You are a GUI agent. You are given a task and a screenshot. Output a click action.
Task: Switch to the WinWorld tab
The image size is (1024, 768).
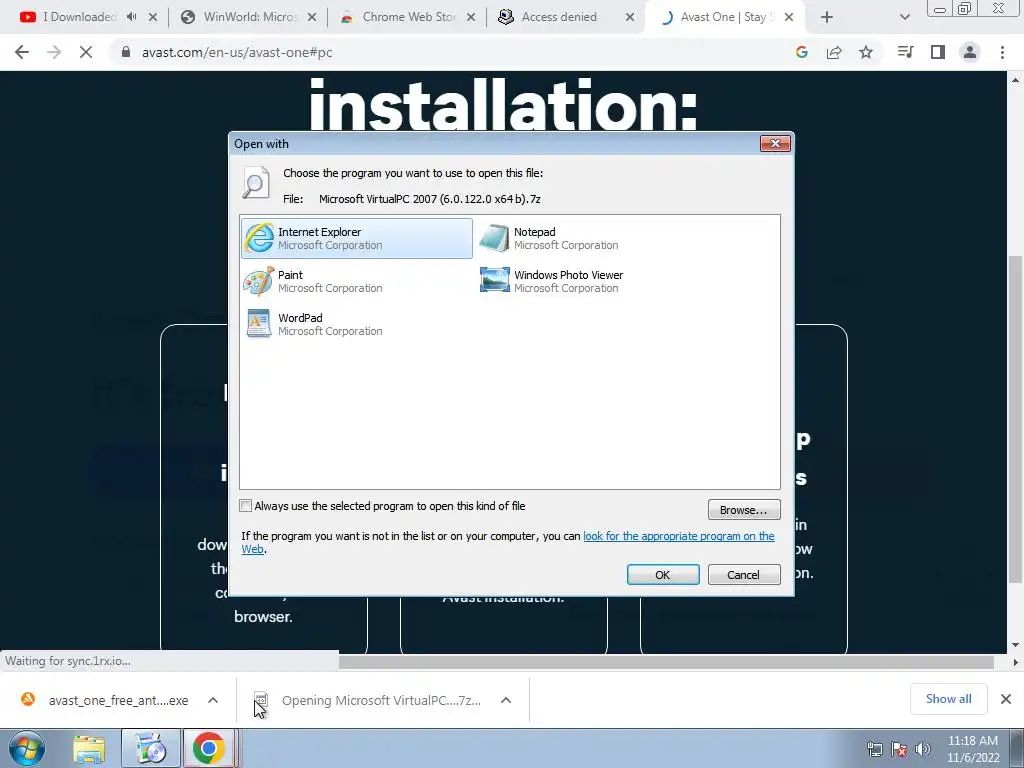[x=248, y=17]
